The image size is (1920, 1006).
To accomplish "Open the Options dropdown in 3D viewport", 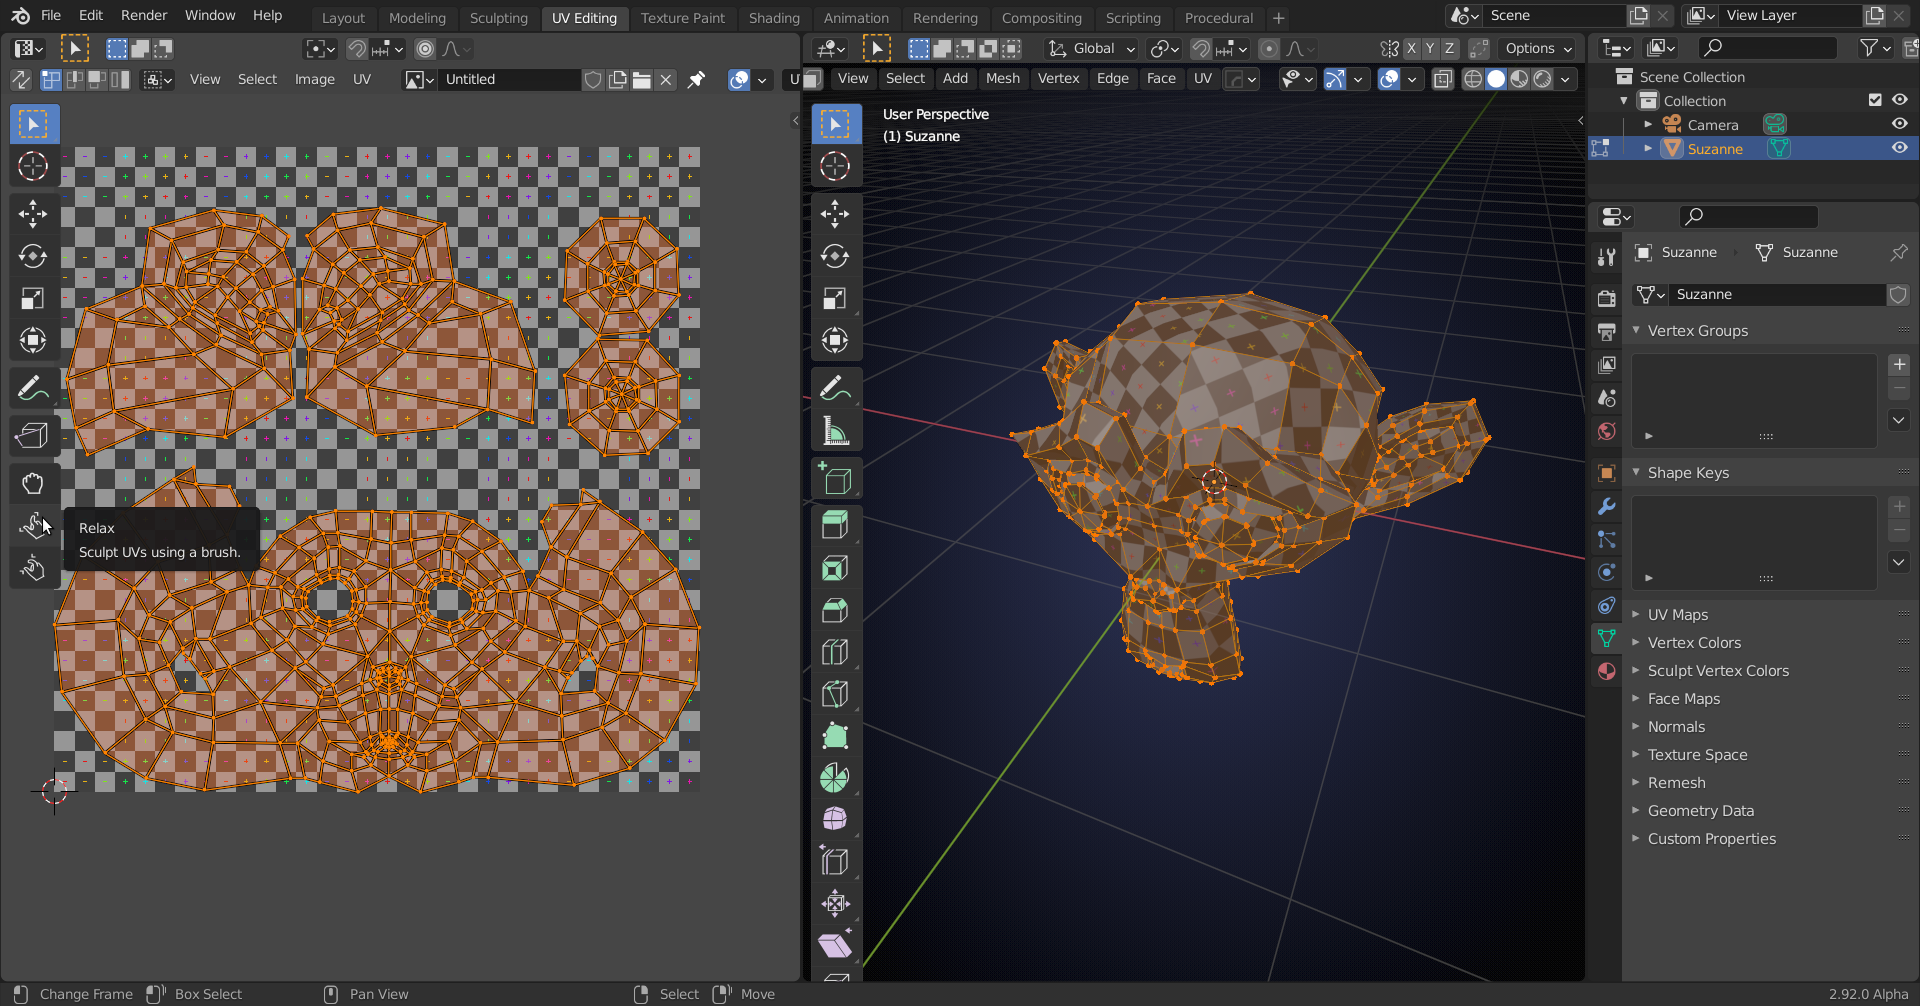I will [x=1538, y=49].
